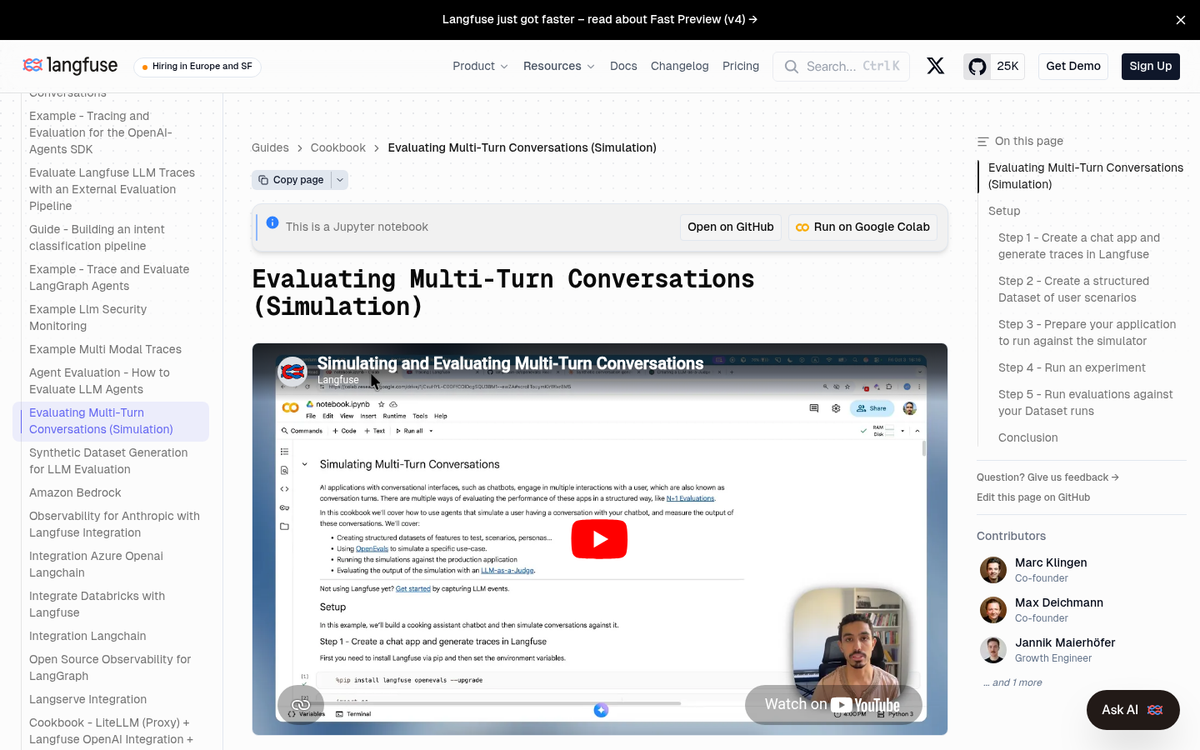
Task: Click the Guides breadcrumb
Action: tap(270, 148)
